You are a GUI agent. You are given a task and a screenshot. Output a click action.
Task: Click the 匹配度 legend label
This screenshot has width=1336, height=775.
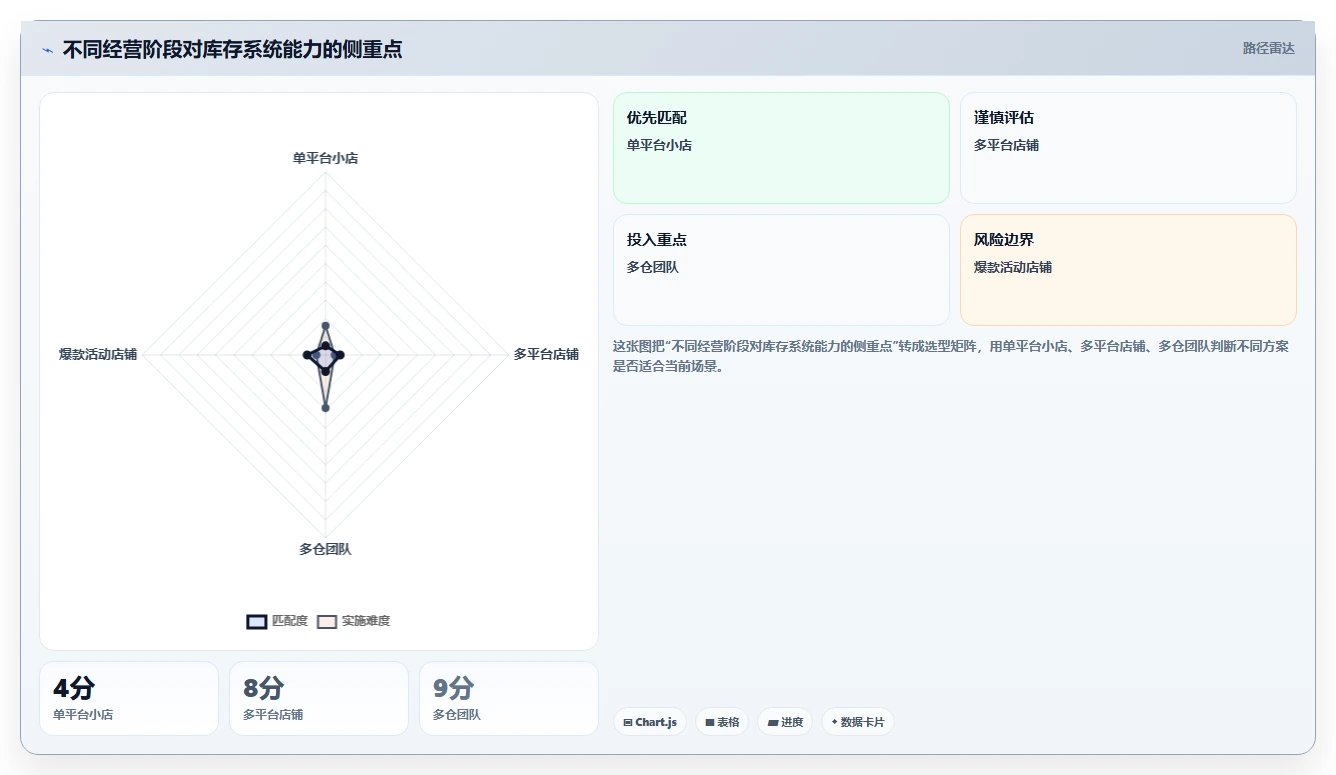click(x=290, y=621)
